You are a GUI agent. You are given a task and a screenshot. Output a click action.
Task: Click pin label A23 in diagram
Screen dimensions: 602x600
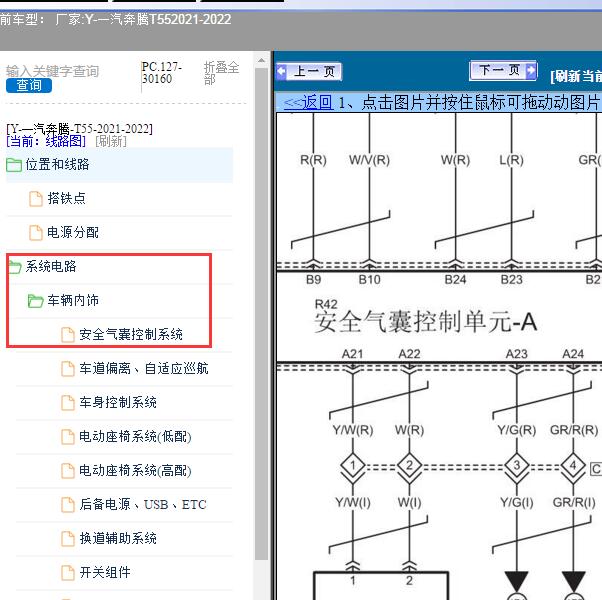click(x=516, y=354)
